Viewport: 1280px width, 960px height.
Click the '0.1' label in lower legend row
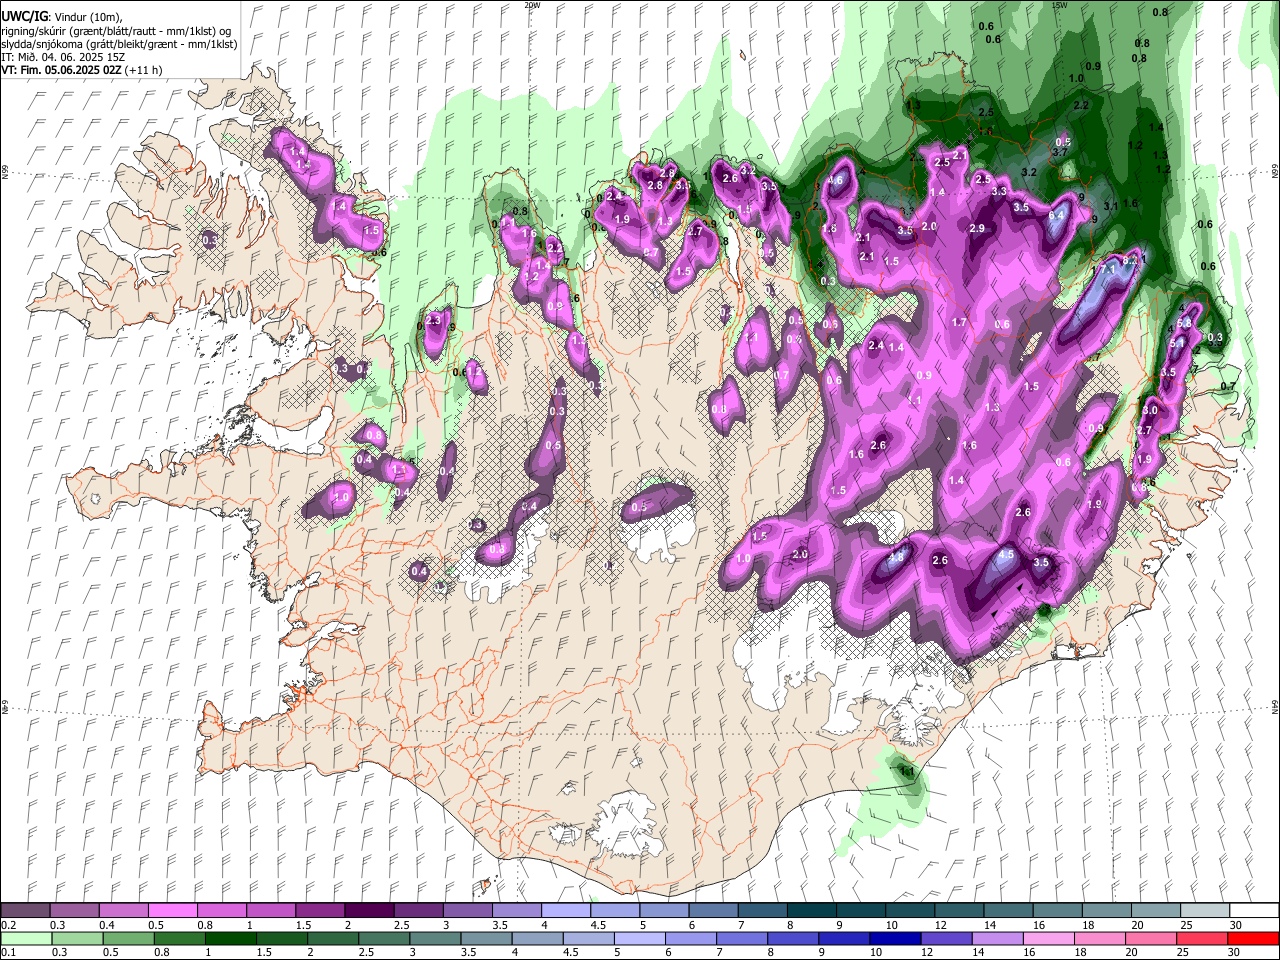click(x=9, y=952)
